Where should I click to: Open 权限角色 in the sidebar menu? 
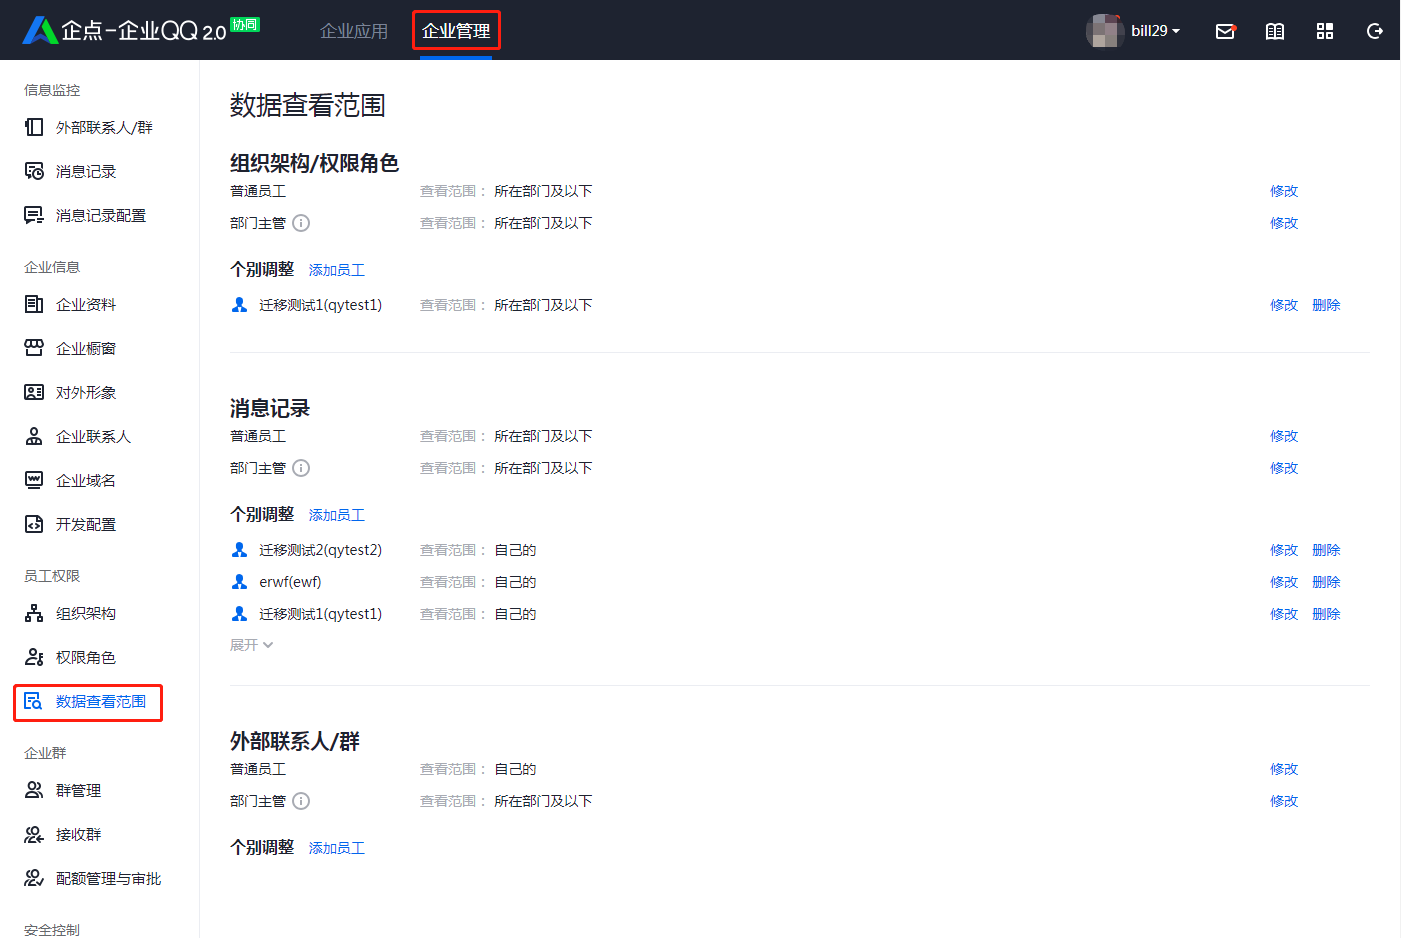click(86, 657)
